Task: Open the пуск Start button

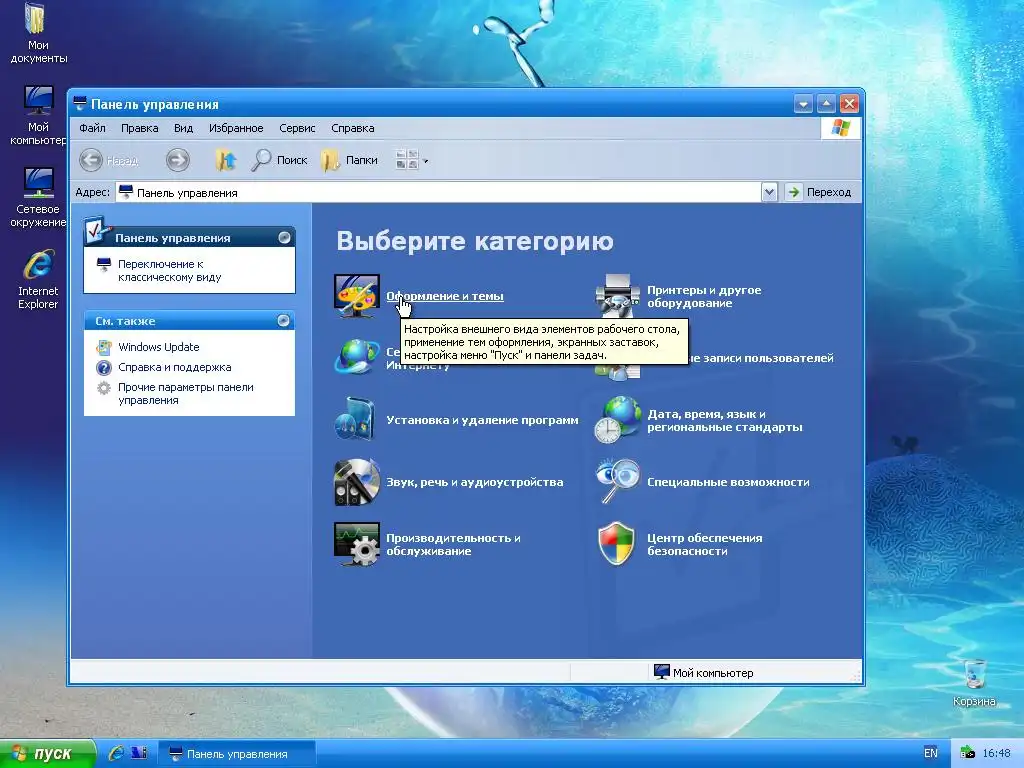Action: pos(48,754)
